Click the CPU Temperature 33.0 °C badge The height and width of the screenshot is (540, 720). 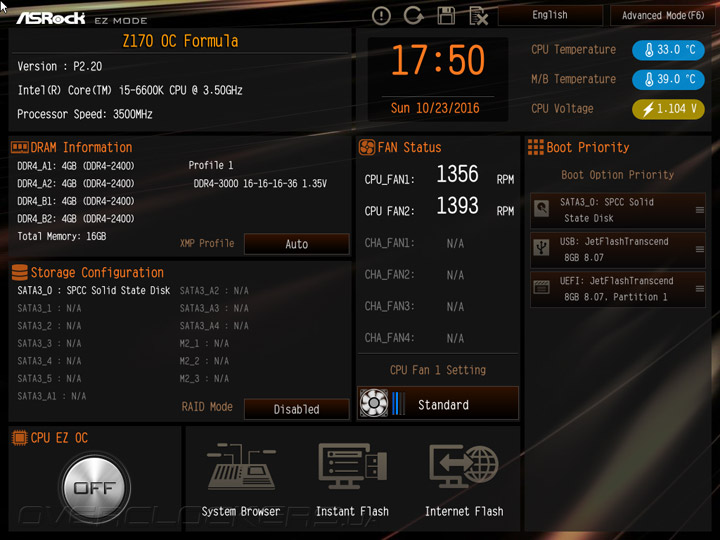pyautogui.click(x=668, y=50)
